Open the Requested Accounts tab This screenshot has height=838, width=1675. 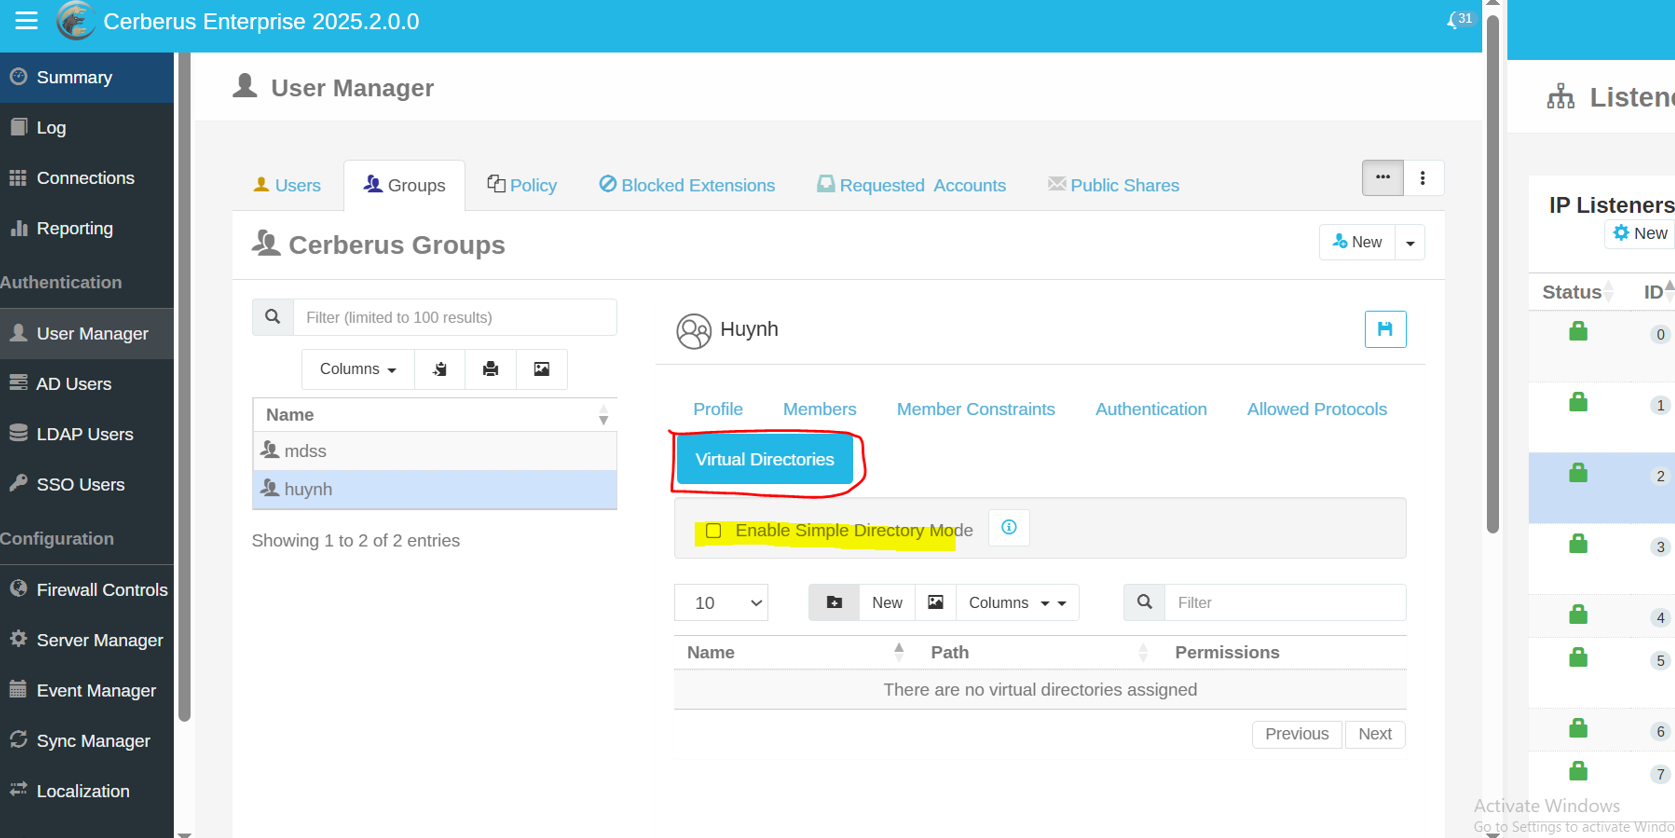click(911, 185)
